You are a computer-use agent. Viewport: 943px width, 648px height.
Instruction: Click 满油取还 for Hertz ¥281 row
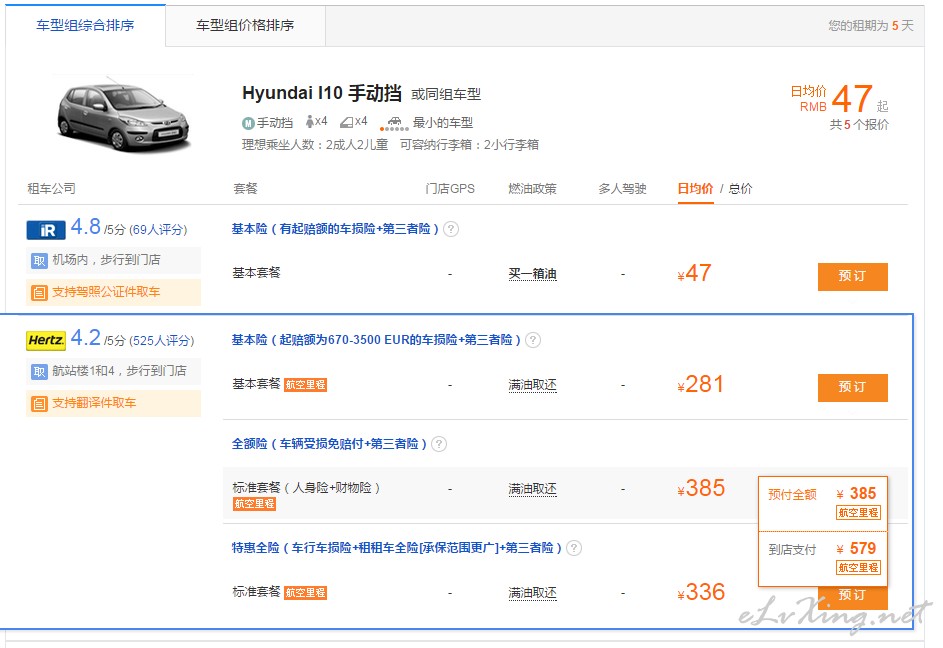click(532, 385)
